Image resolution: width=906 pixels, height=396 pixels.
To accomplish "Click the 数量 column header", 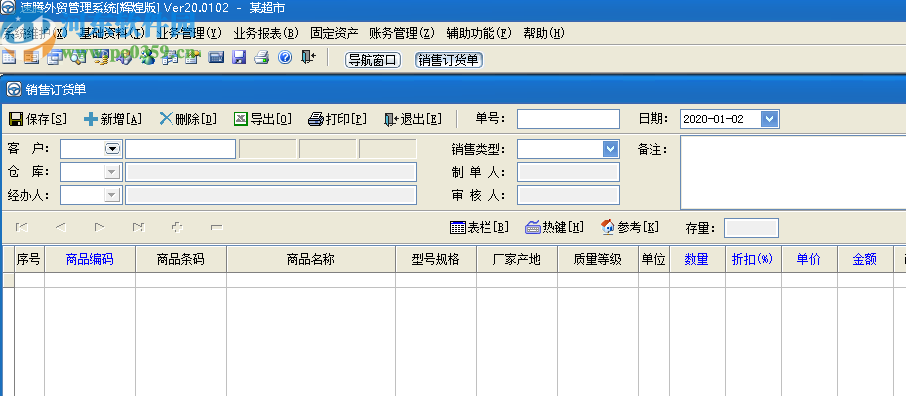I will 697,260.
